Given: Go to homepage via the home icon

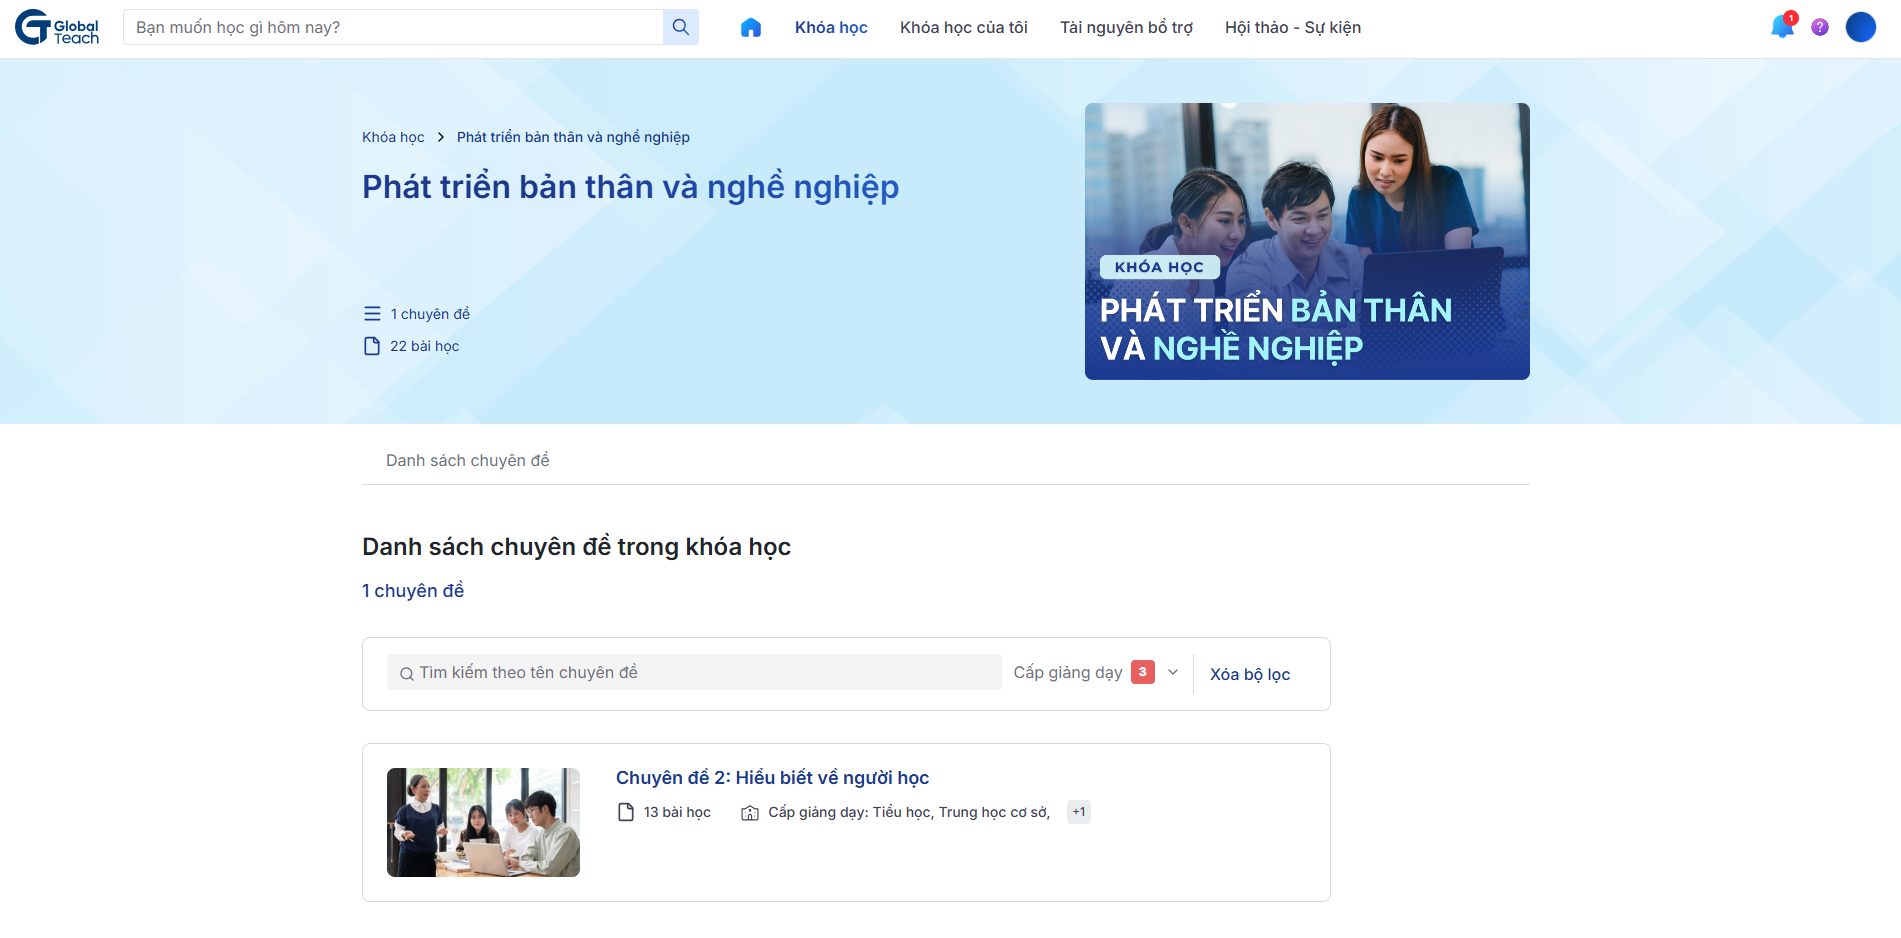Looking at the screenshot, I should 751,27.
